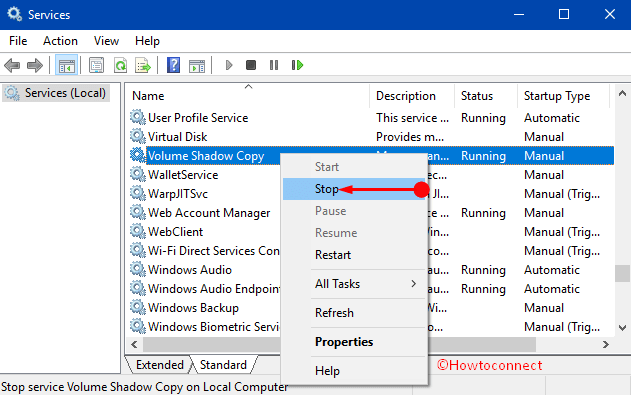Choose Stop in the context menu

(x=354, y=189)
